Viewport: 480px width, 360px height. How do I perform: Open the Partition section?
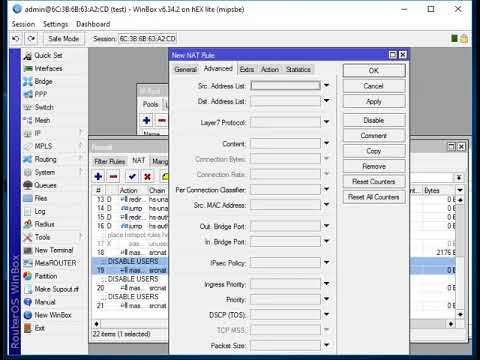[x=46, y=276]
